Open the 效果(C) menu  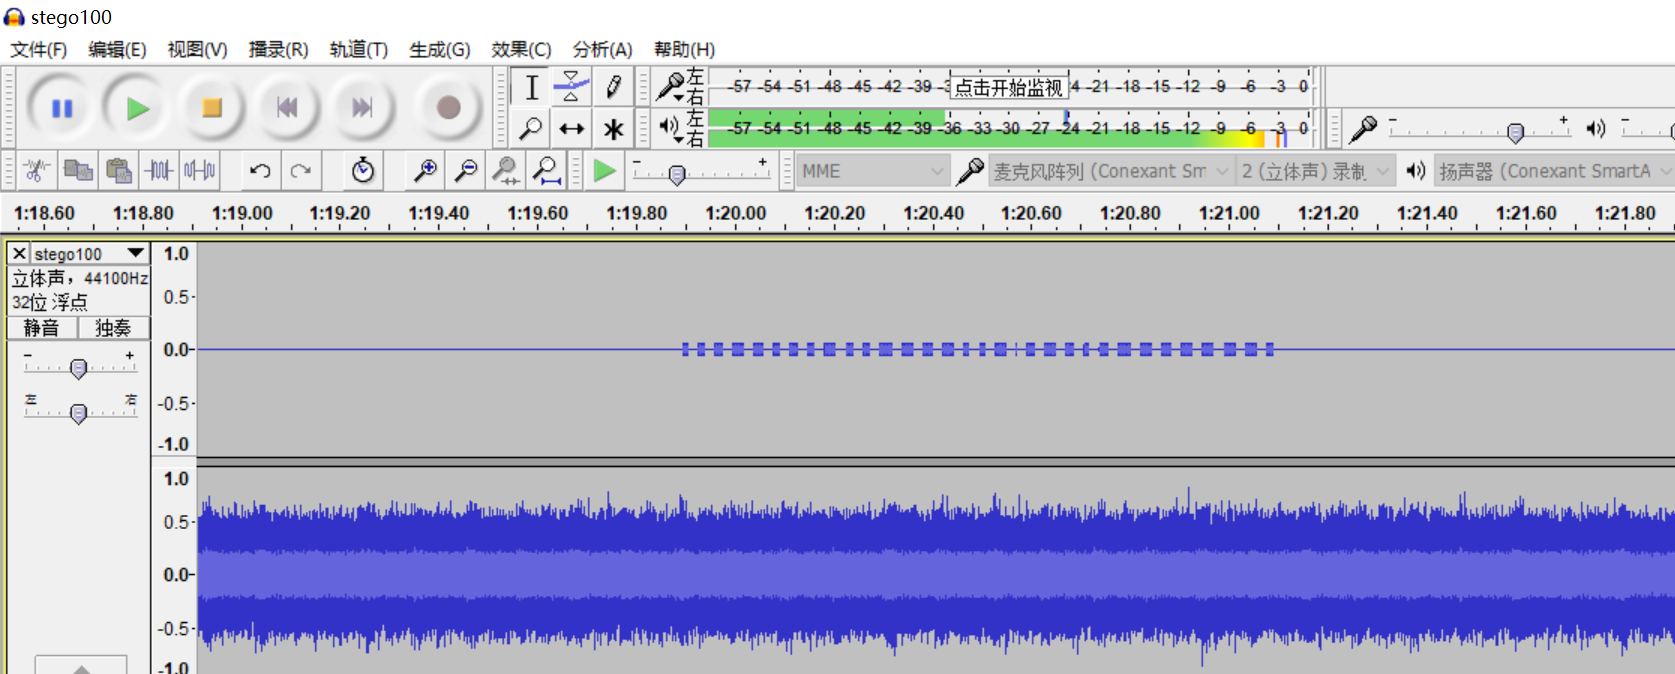(521, 49)
